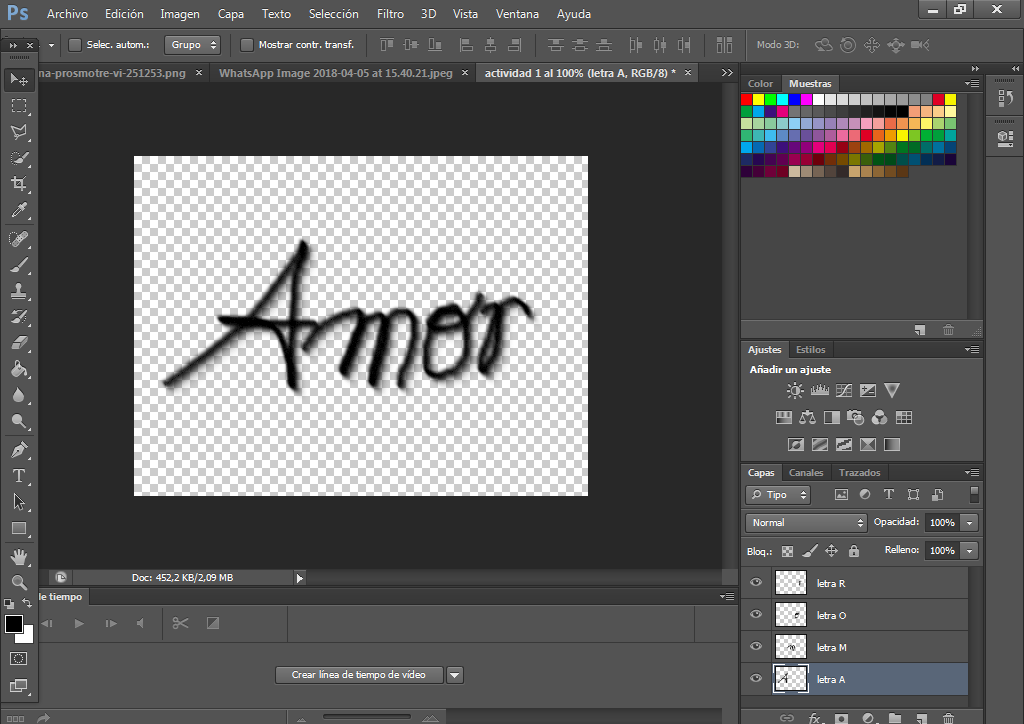The height and width of the screenshot is (724, 1024).
Task: Click the foreground color swatch
Action: [14, 624]
